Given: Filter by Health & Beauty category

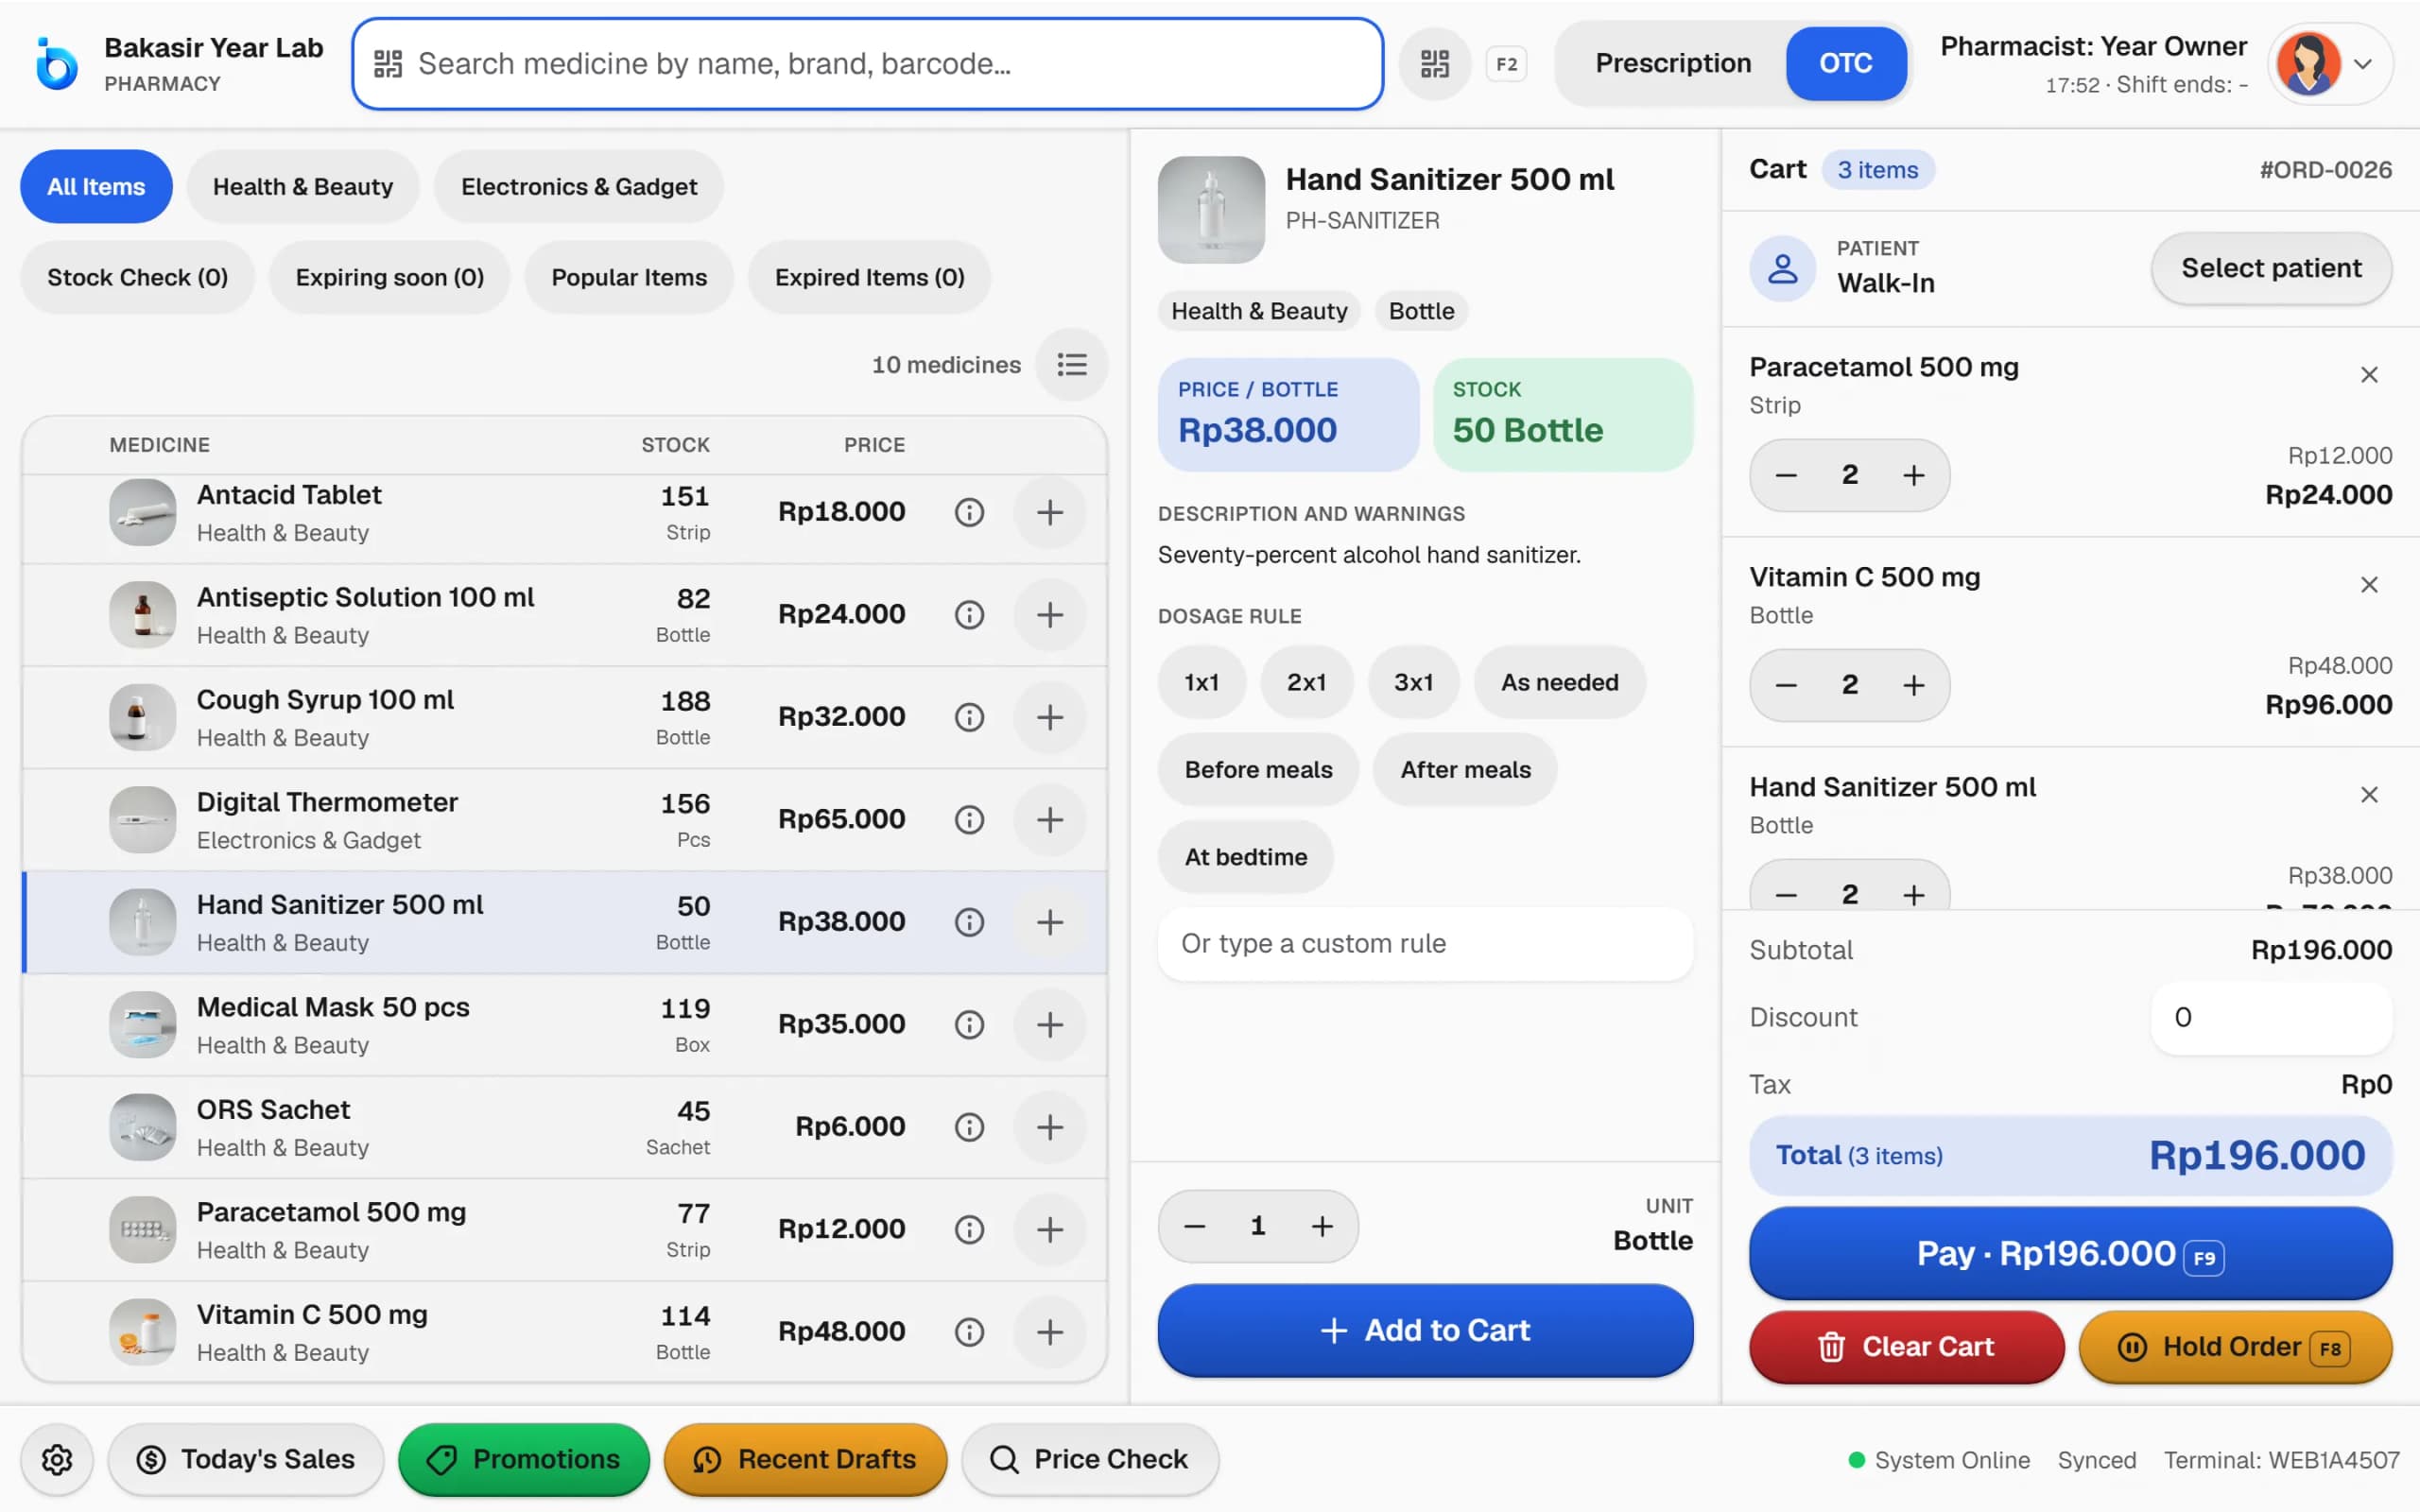Looking at the screenshot, I should (302, 187).
